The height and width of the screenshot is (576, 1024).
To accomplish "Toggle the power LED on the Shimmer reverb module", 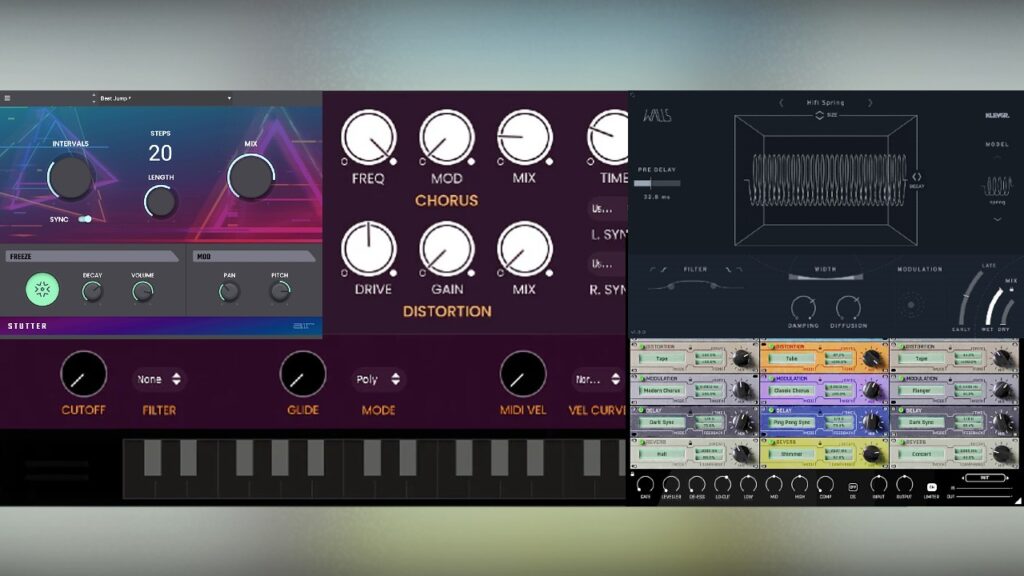I will (772, 443).
